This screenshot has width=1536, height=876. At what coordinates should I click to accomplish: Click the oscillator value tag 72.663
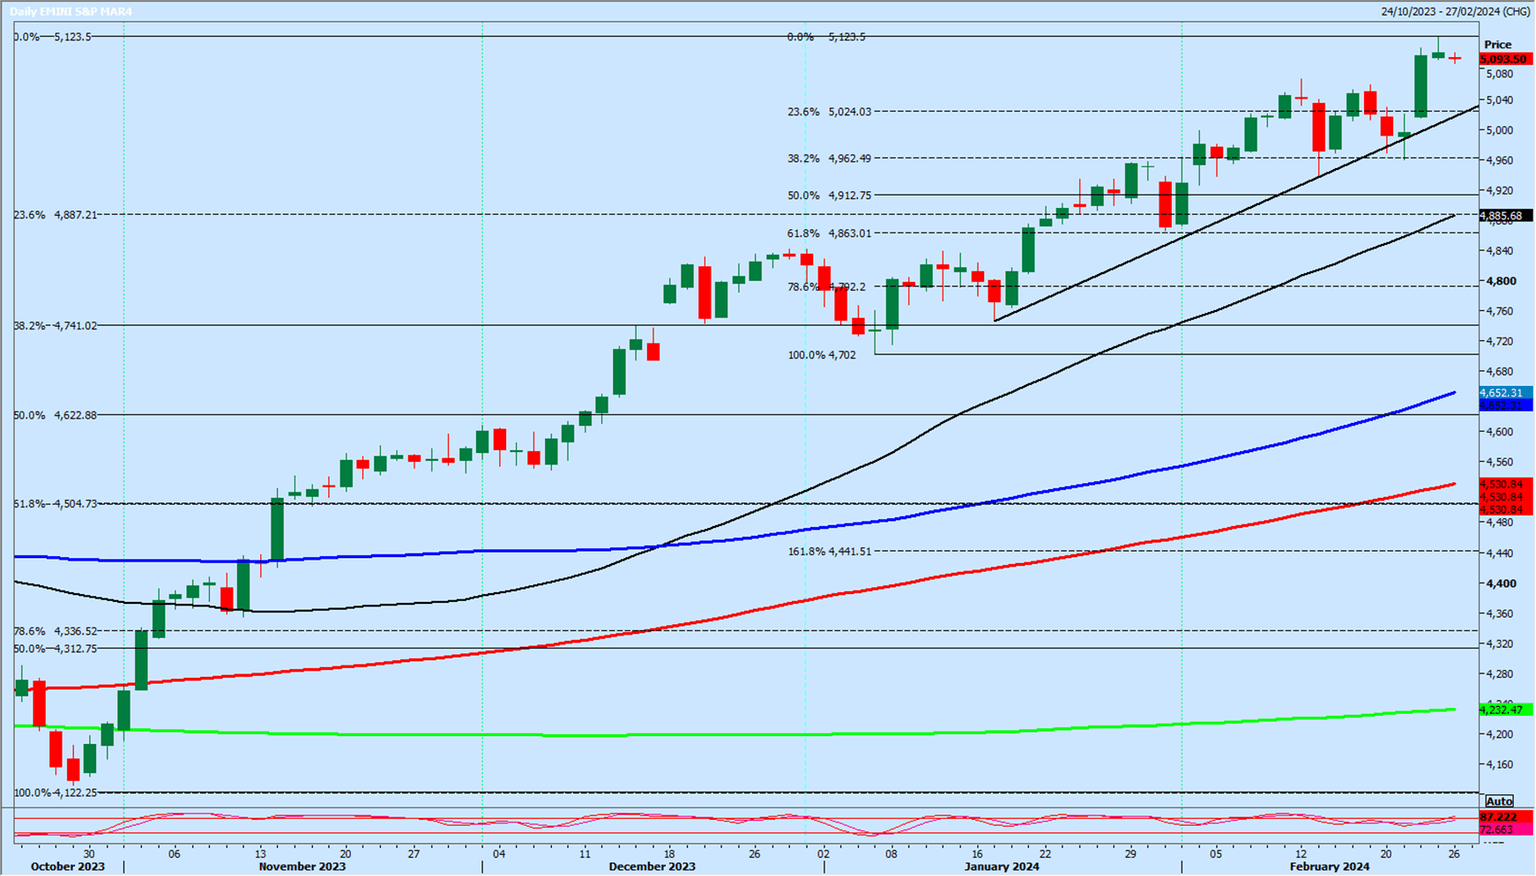1504,830
